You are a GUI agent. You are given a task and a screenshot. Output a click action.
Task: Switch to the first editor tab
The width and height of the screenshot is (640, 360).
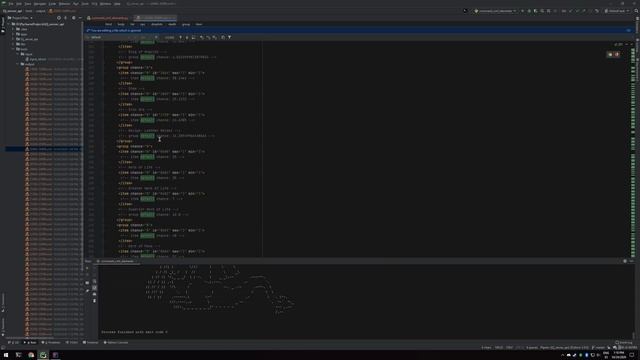[x=108, y=18]
